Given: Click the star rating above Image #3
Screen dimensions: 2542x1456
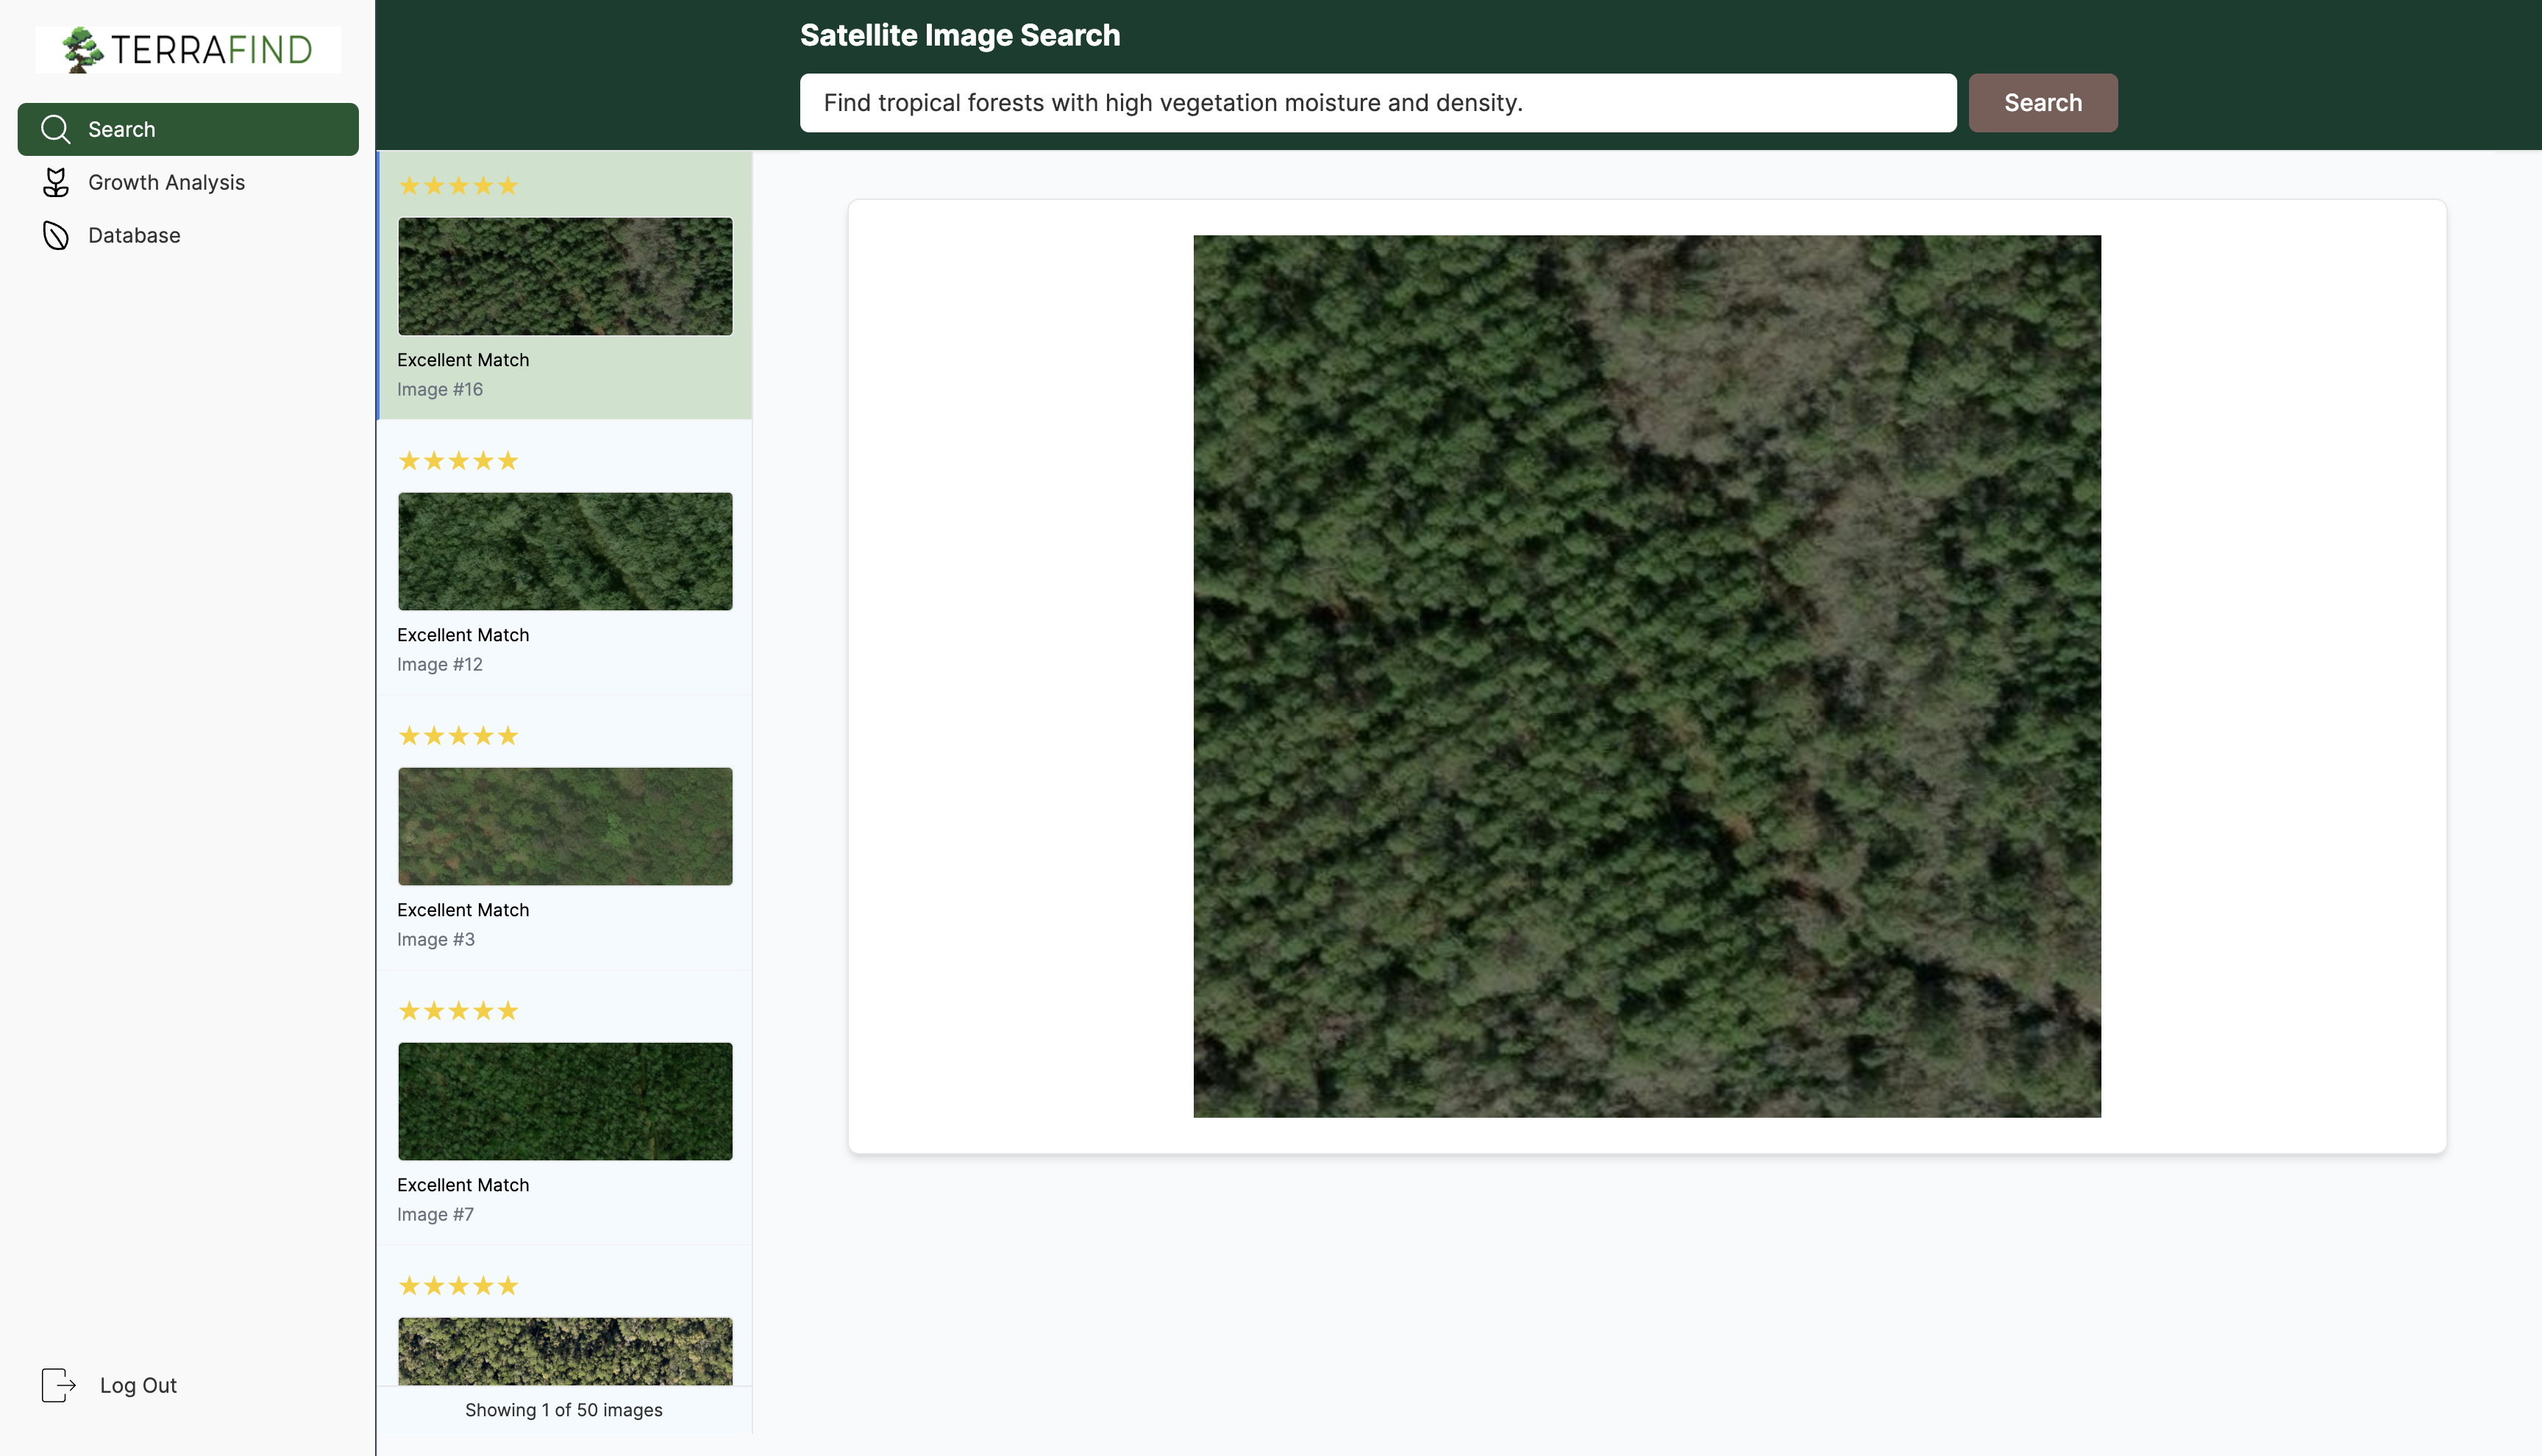Looking at the screenshot, I should [x=458, y=736].
